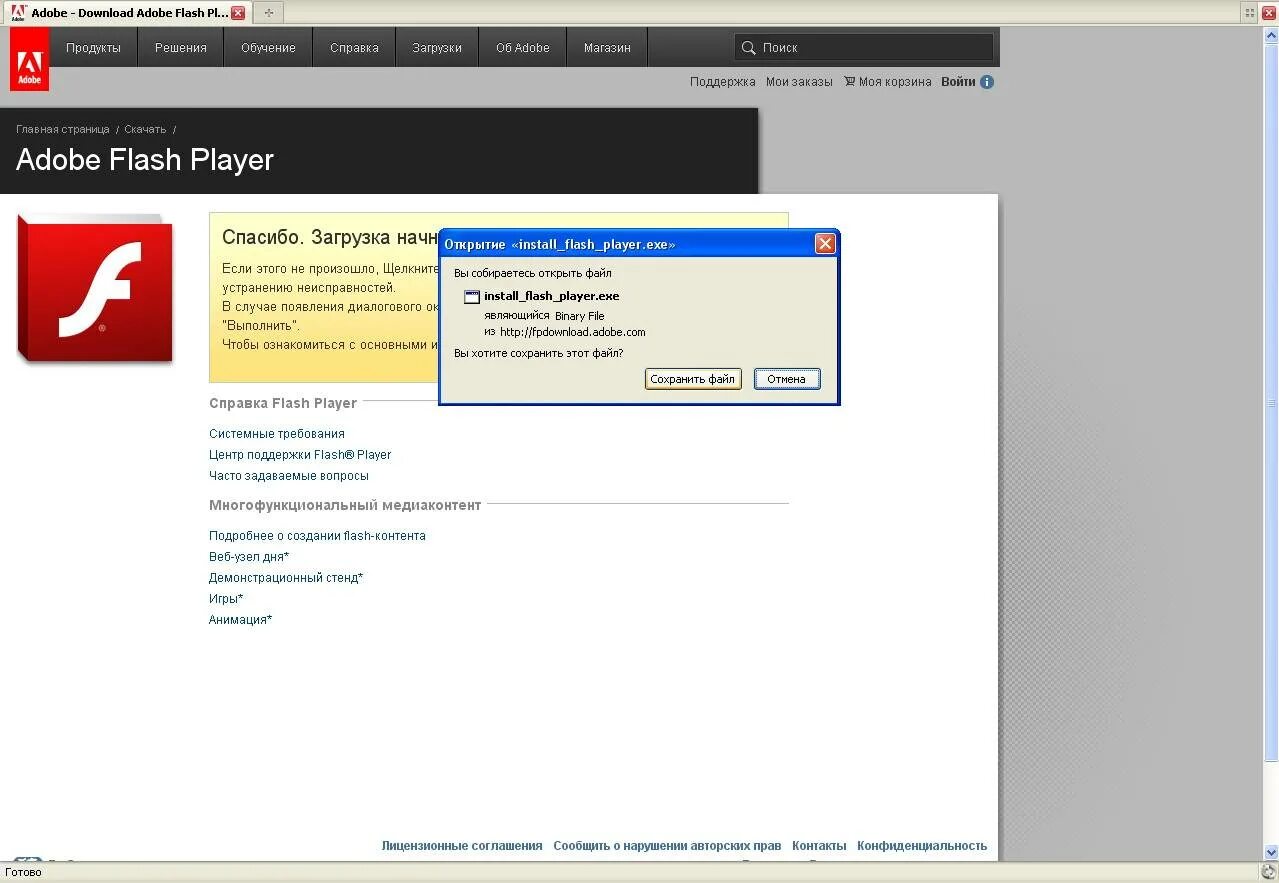The image size is (1279, 883).
Task: Click the Отмена button
Action: coord(787,379)
